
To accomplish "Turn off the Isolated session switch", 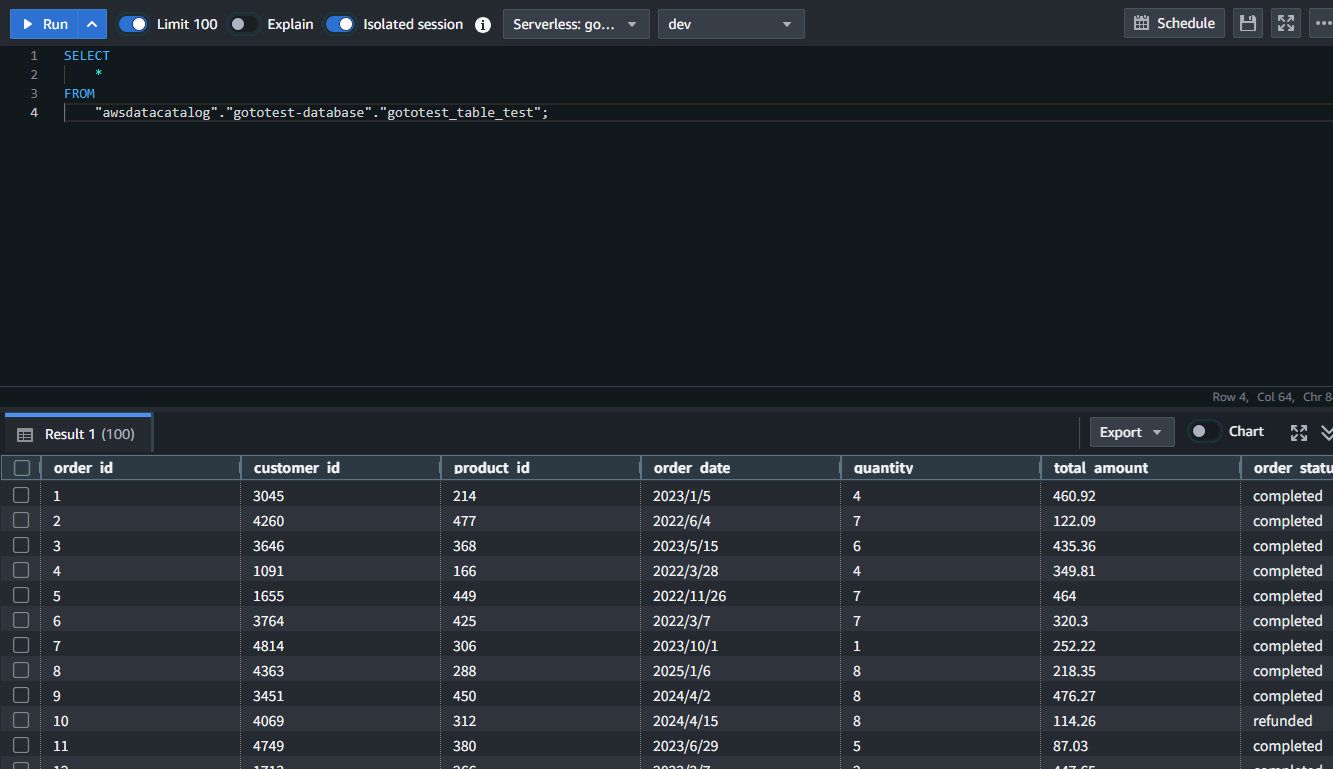I will click(340, 24).
